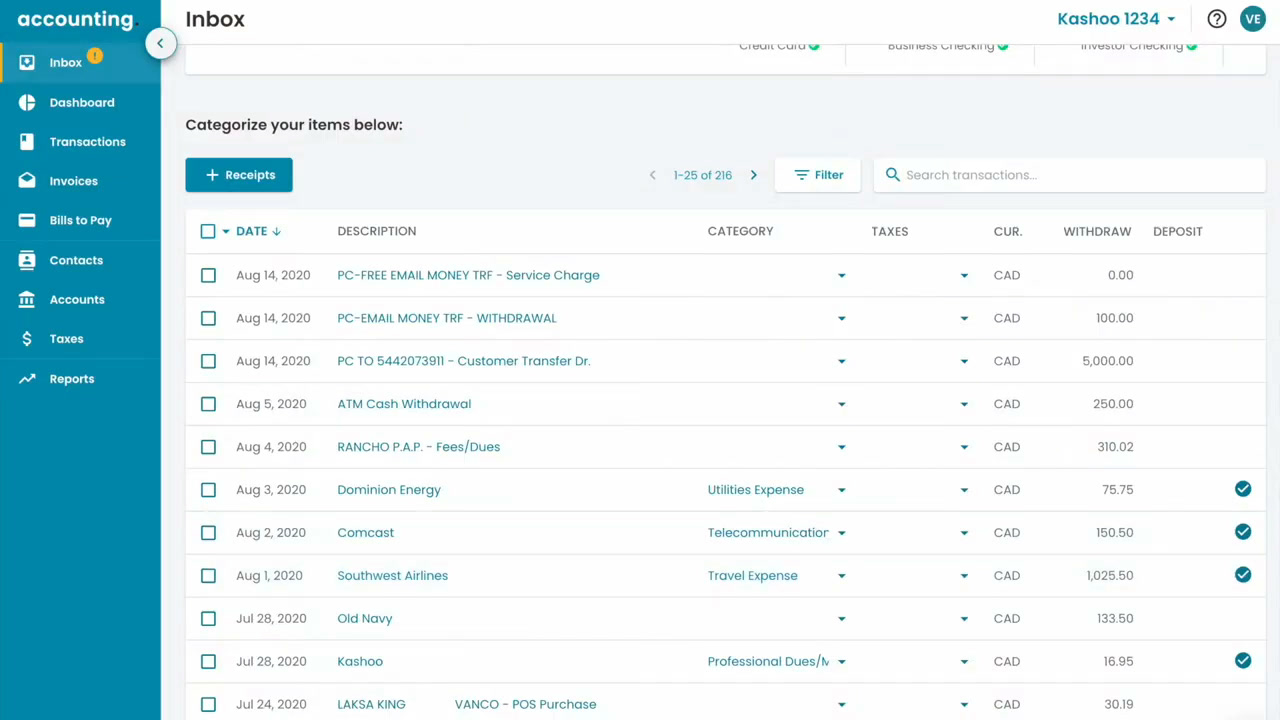Select the Dominion Energy row checkbox
Image resolution: width=1280 pixels, height=720 pixels.
point(208,490)
